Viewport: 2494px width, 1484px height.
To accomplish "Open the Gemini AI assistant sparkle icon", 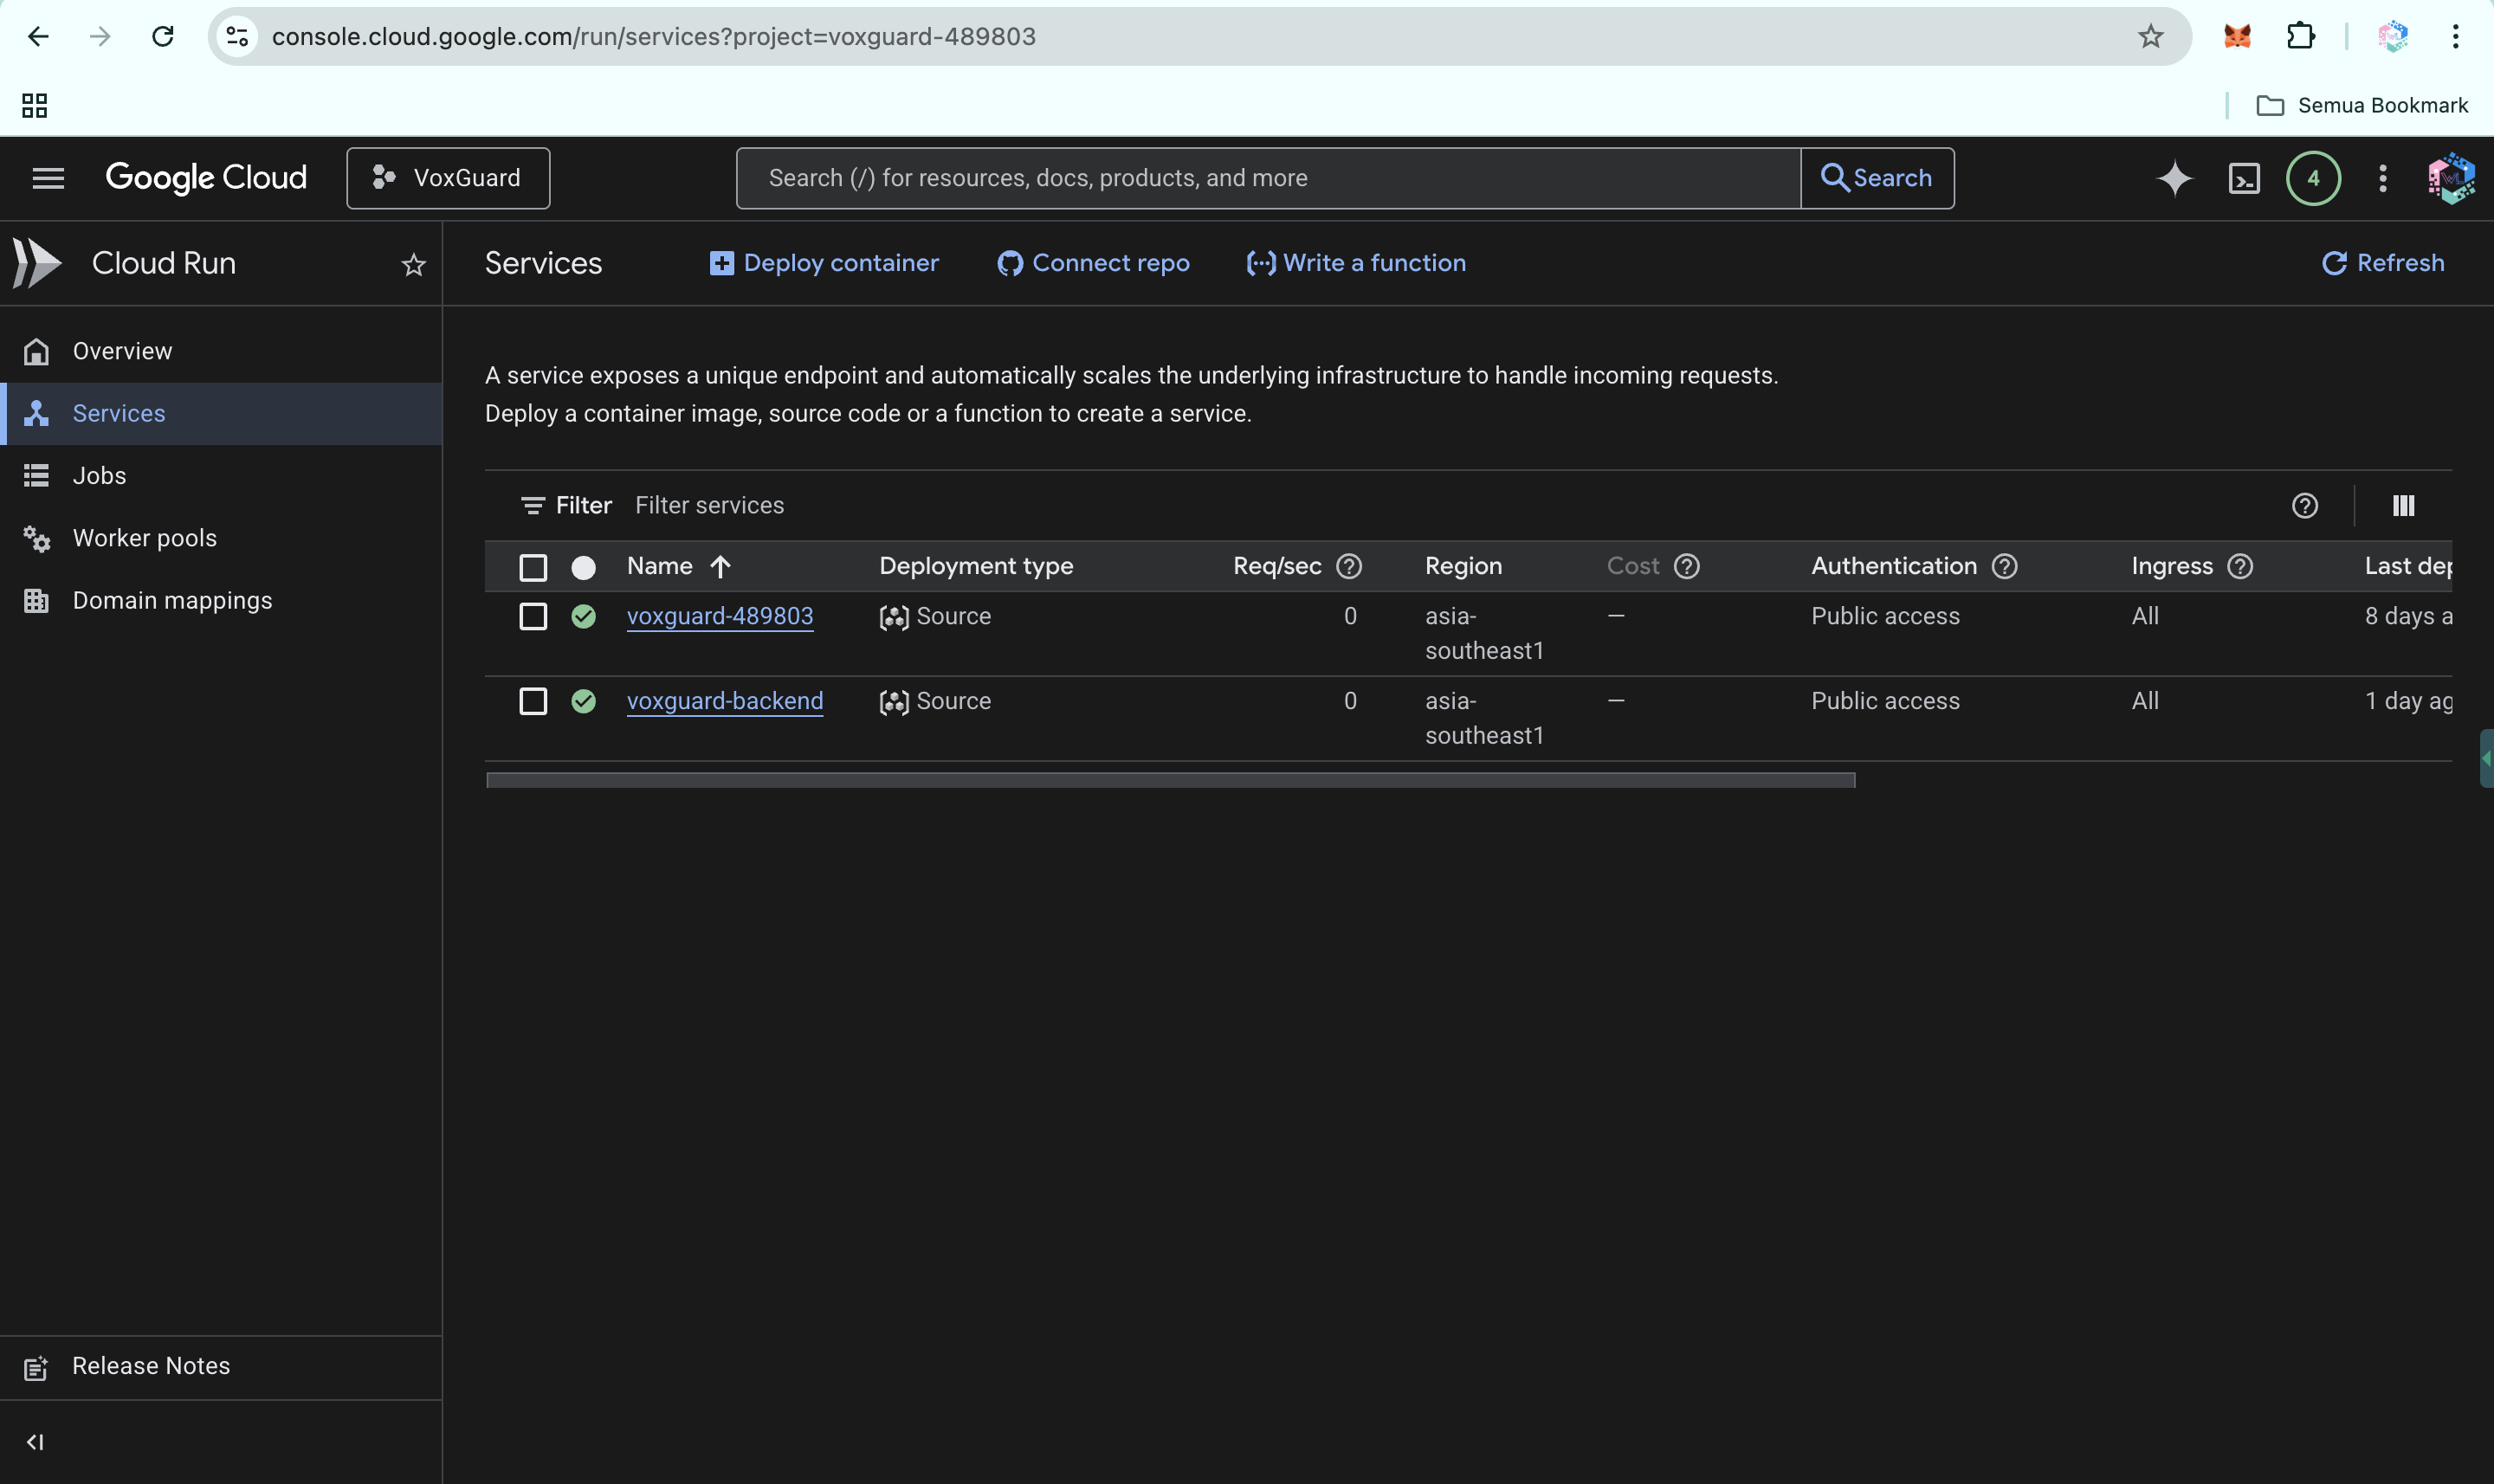I will coord(2174,178).
